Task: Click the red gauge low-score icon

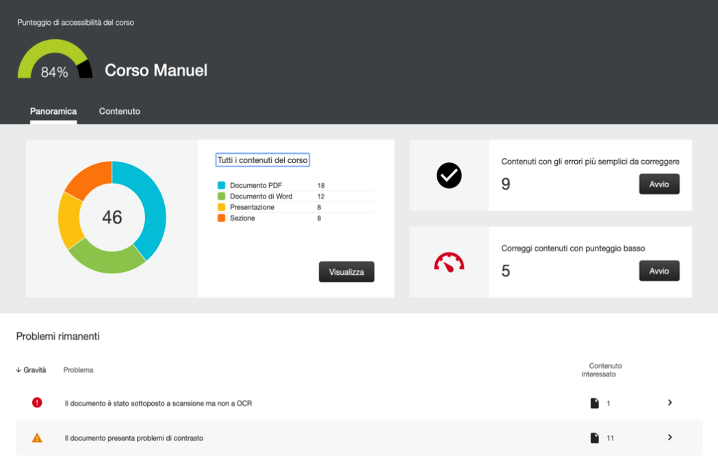Action: (x=449, y=263)
